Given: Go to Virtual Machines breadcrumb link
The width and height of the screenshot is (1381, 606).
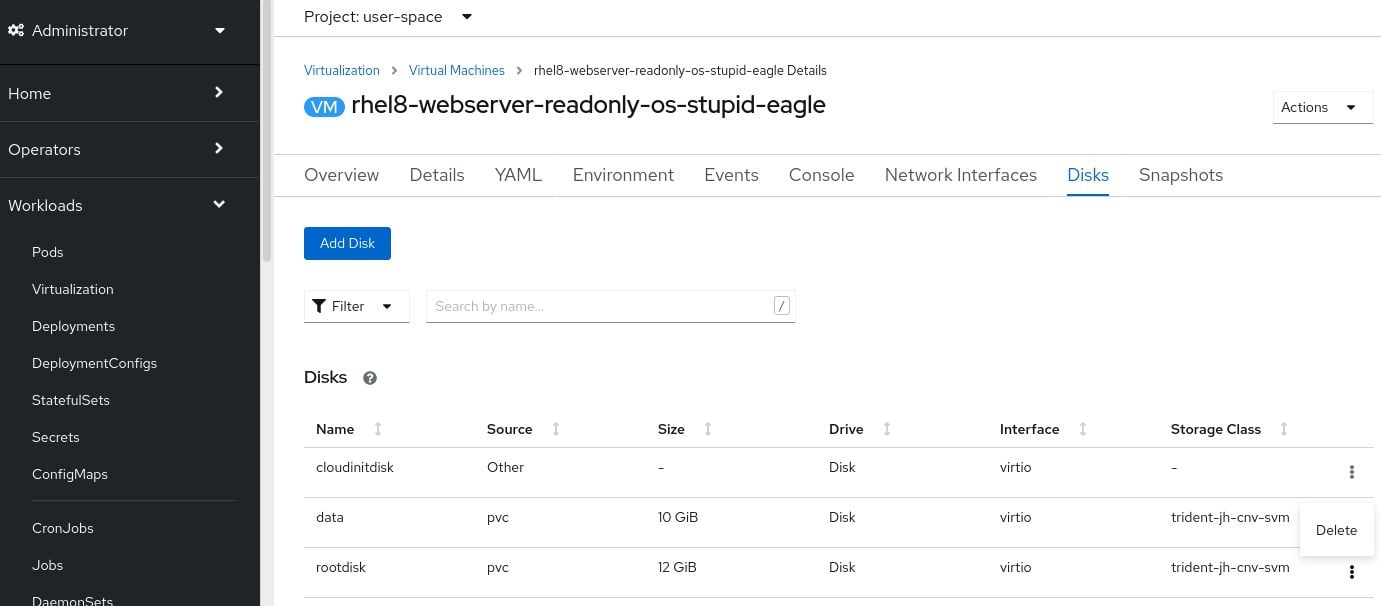Looking at the screenshot, I should [456, 70].
